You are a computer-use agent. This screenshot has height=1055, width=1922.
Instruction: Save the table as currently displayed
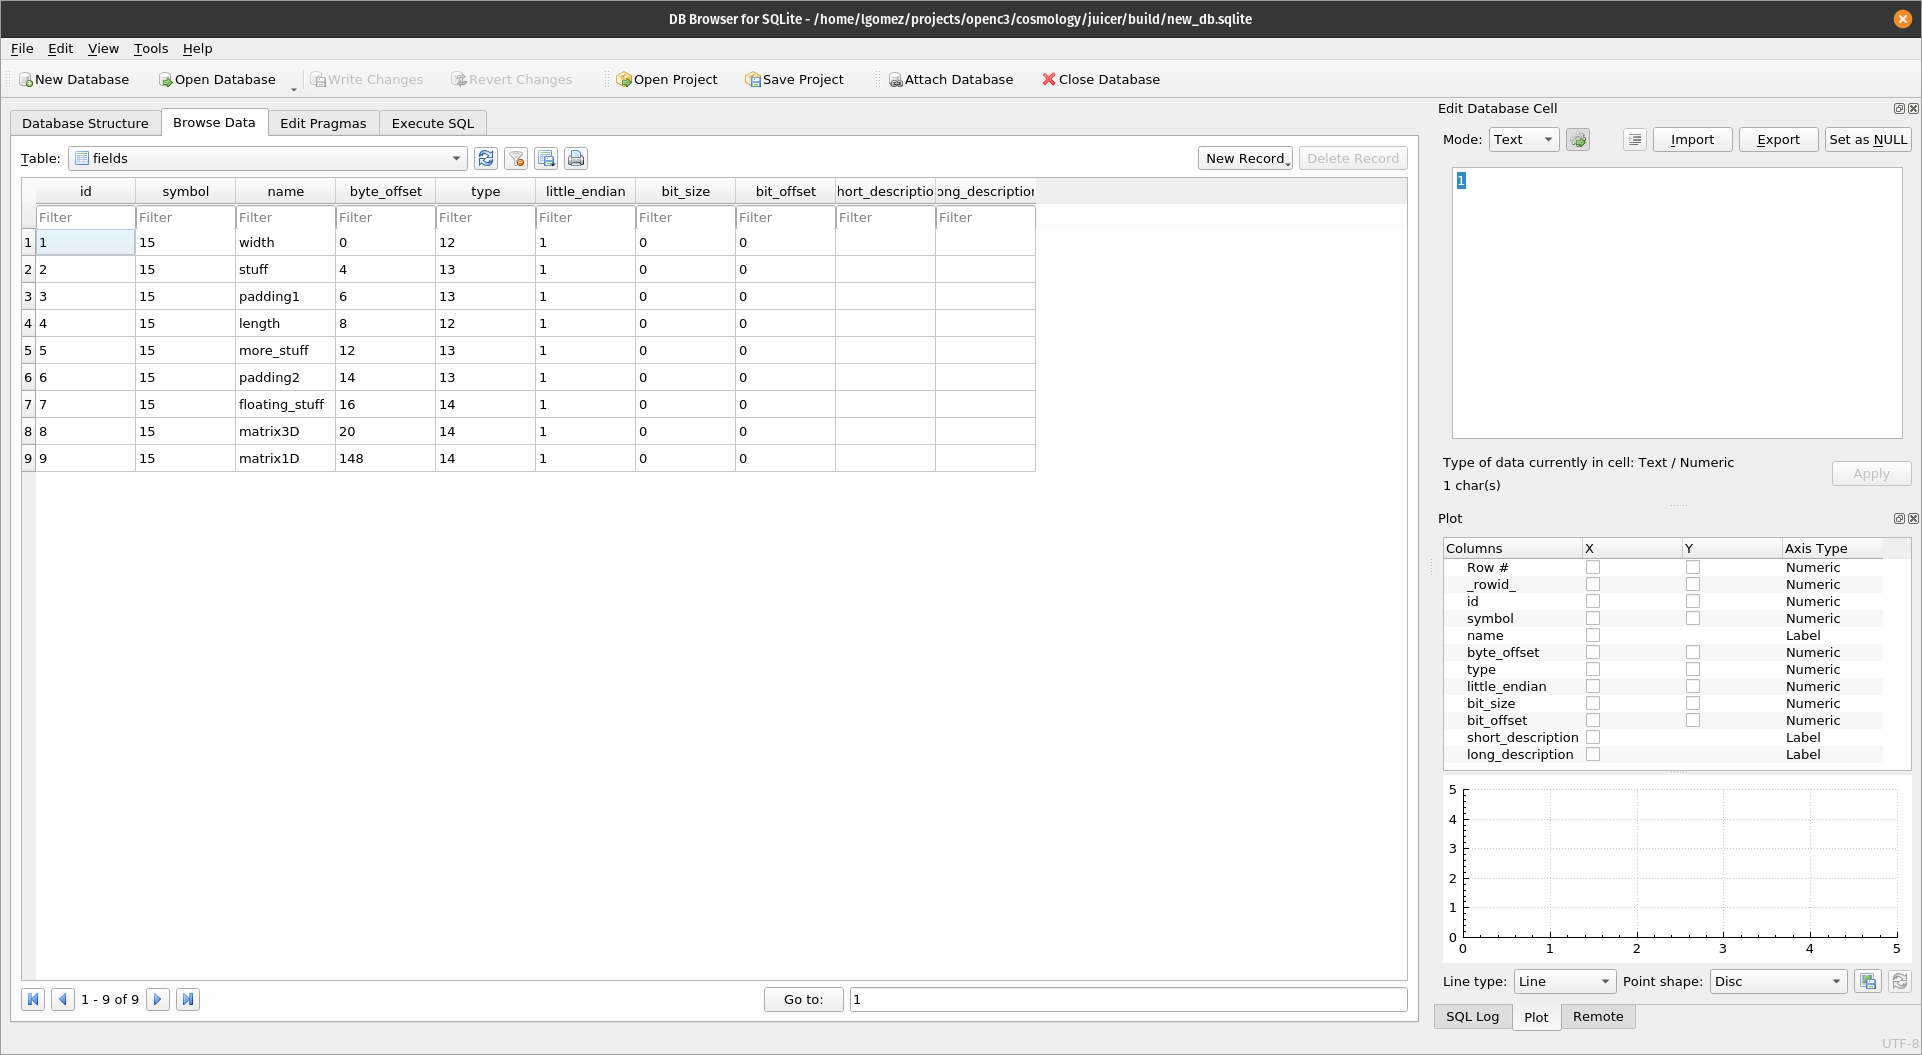click(546, 158)
